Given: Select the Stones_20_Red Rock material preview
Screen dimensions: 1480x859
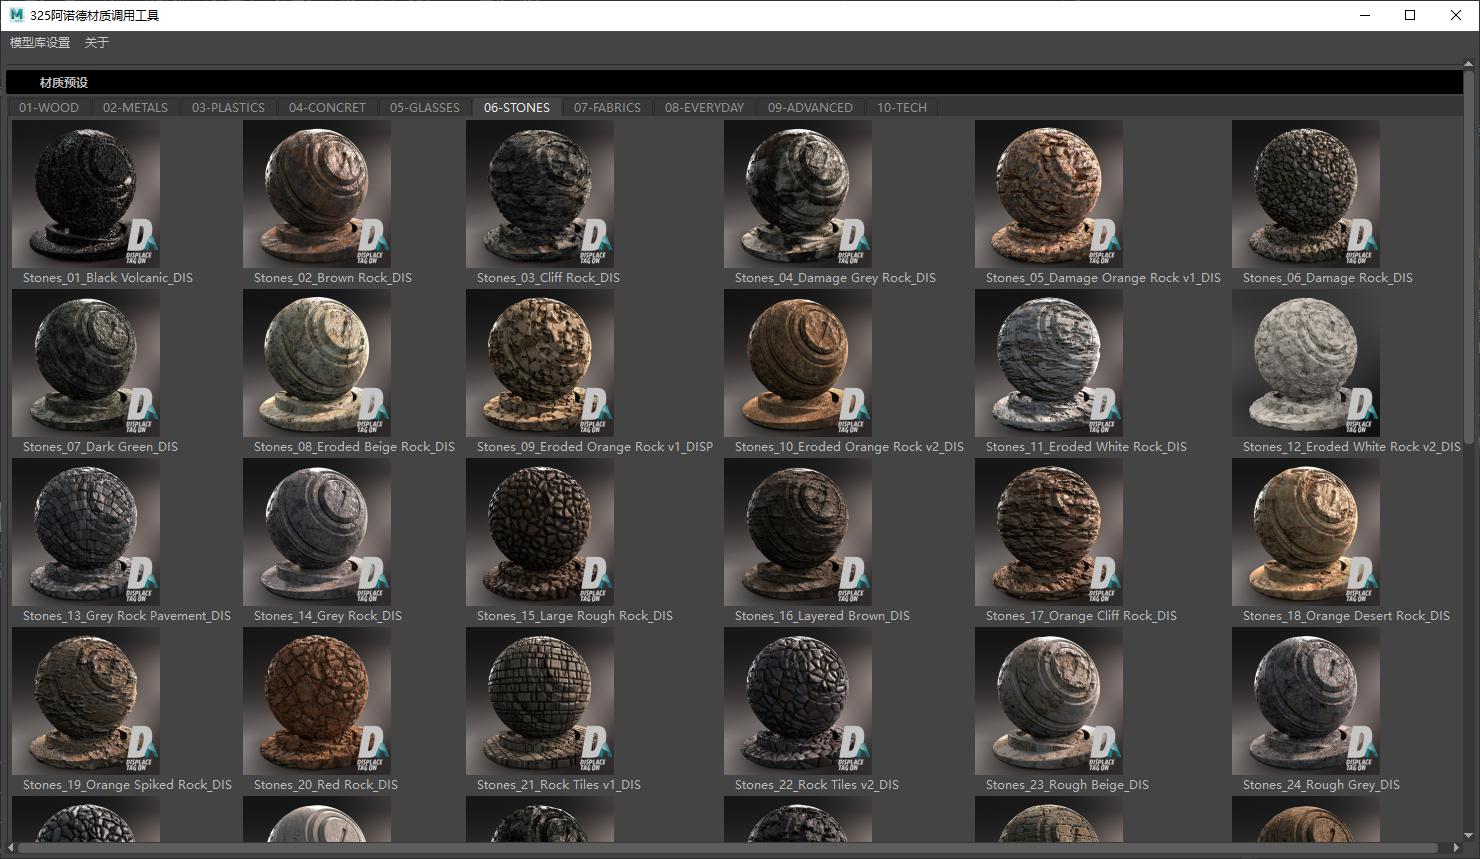Looking at the screenshot, I should pos(316,701).
